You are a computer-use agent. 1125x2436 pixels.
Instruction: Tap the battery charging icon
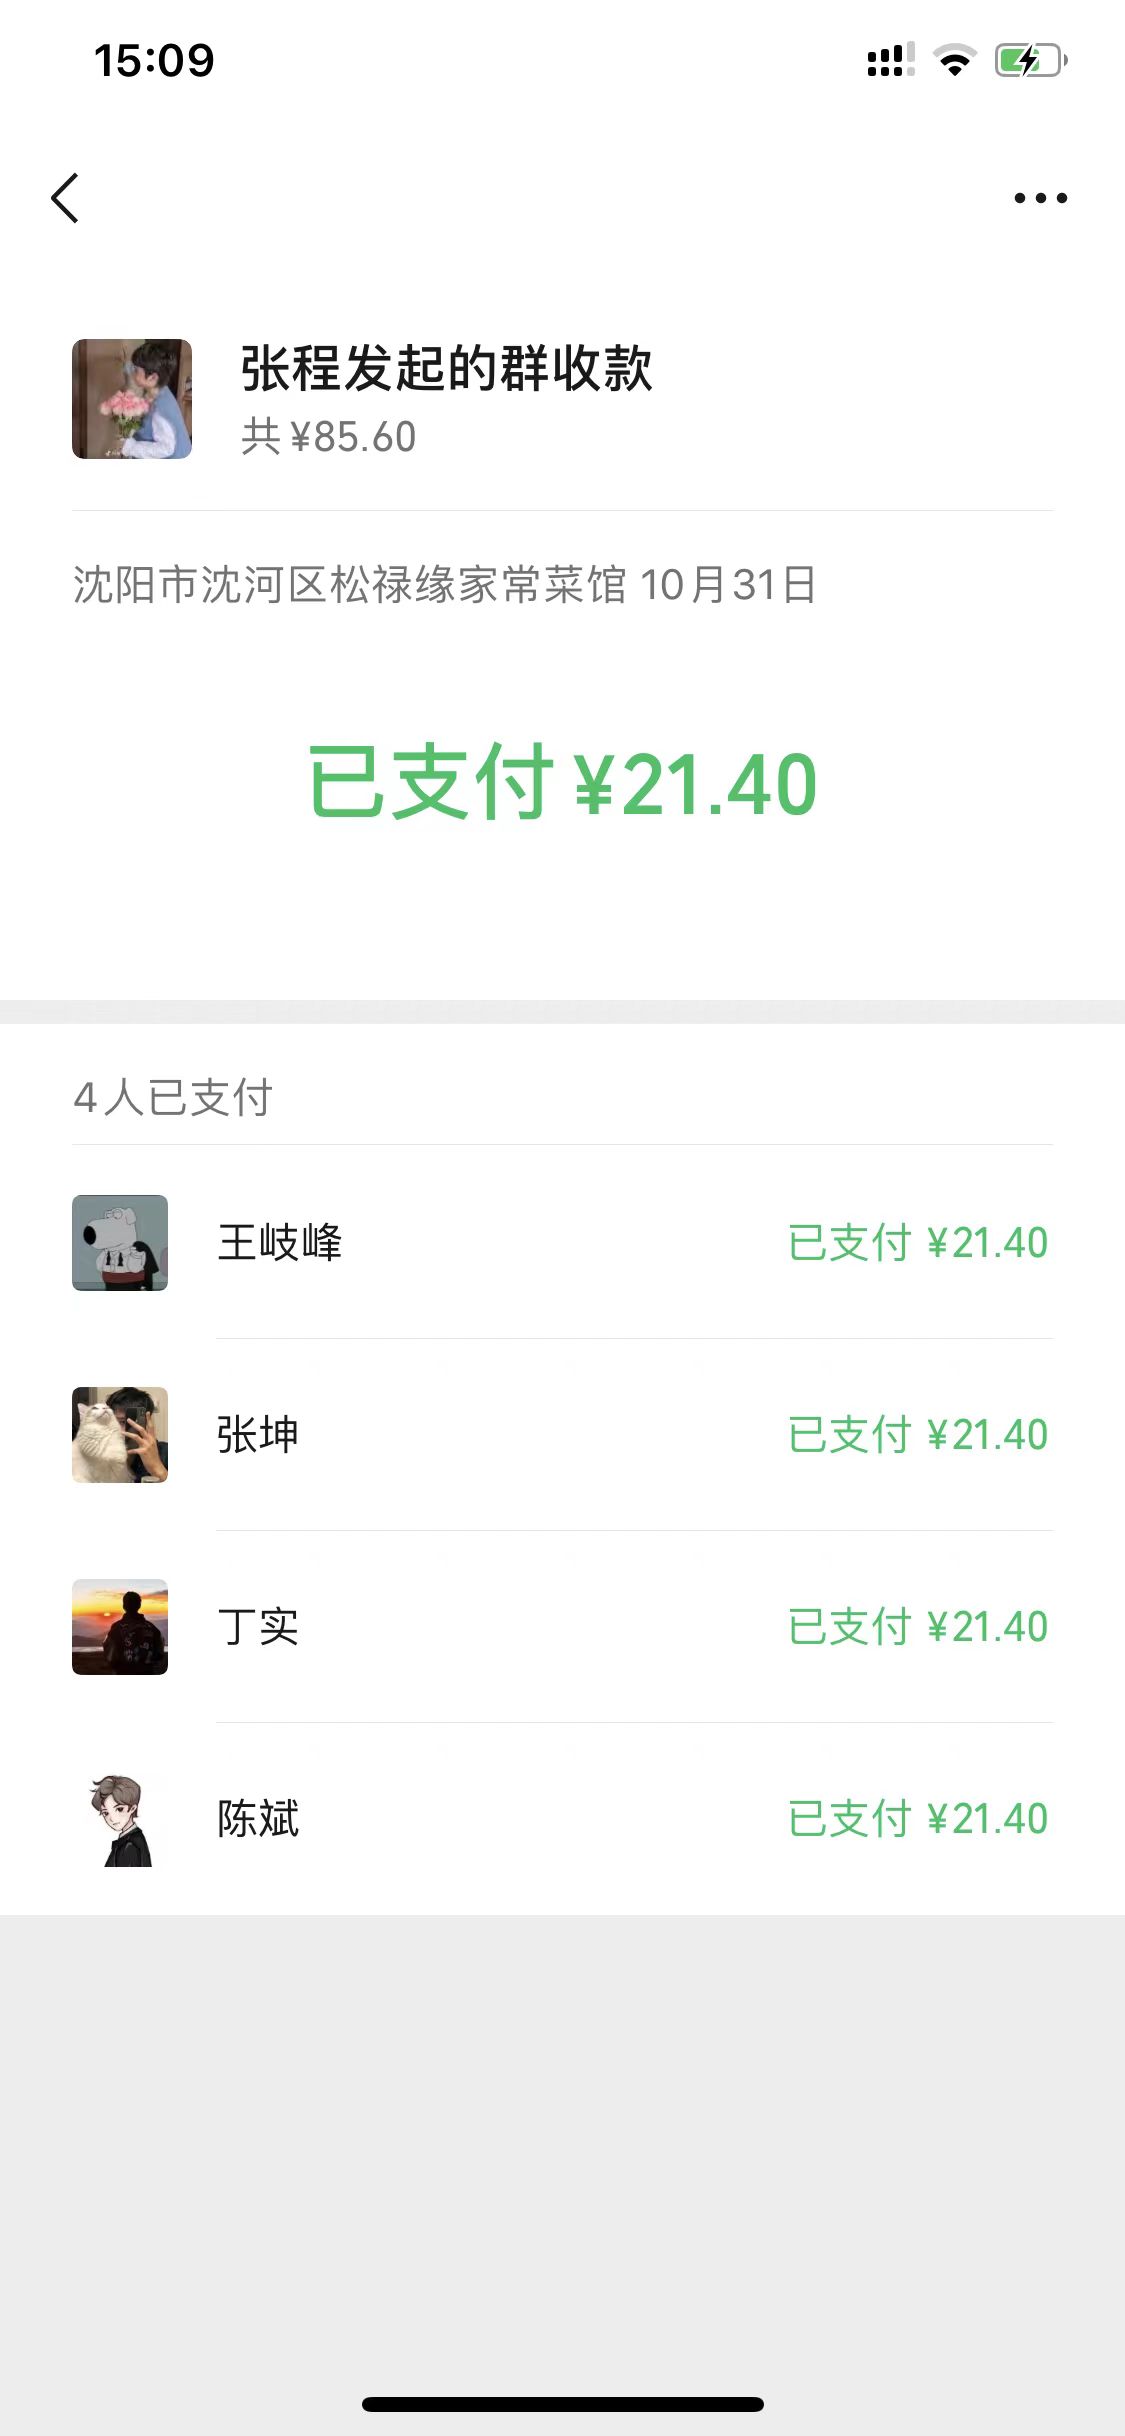pyautogui.click(x=1030, y=61)
